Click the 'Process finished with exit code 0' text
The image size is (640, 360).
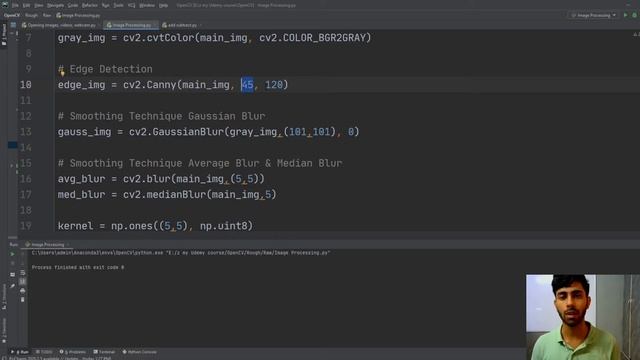tap(78, 267)
